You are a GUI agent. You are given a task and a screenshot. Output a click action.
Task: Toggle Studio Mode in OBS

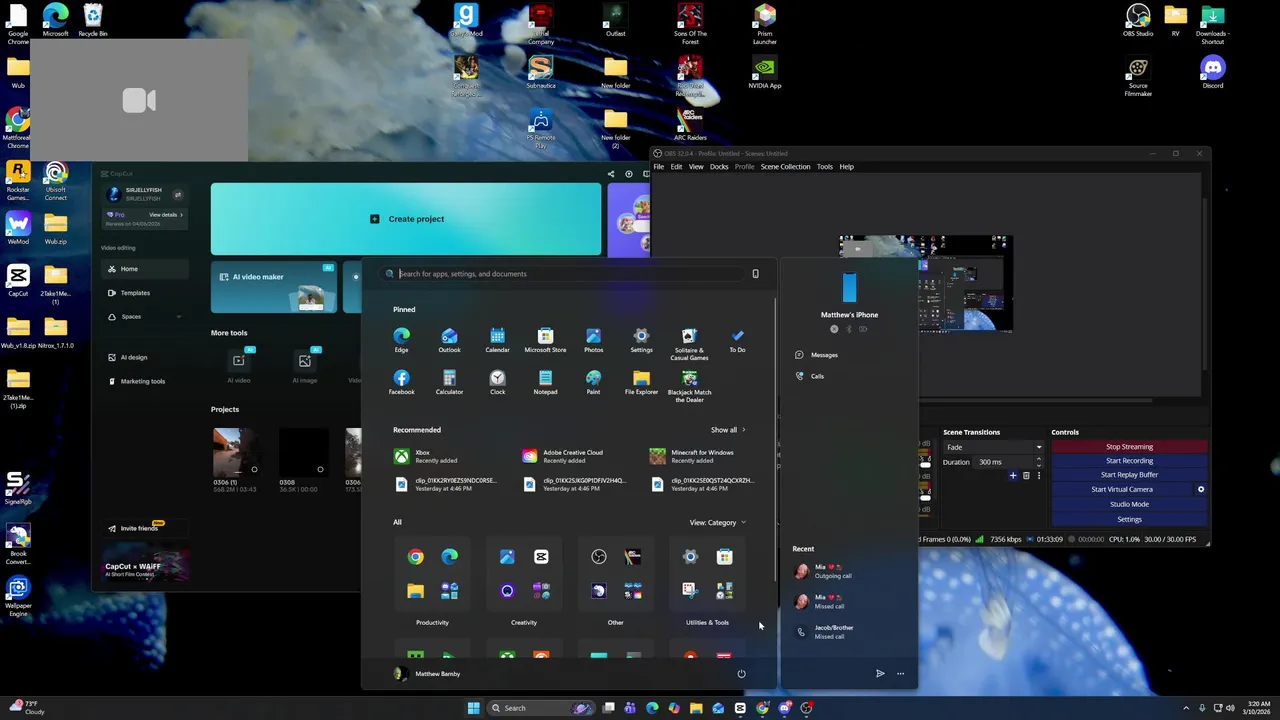[x=1129, y=504]
